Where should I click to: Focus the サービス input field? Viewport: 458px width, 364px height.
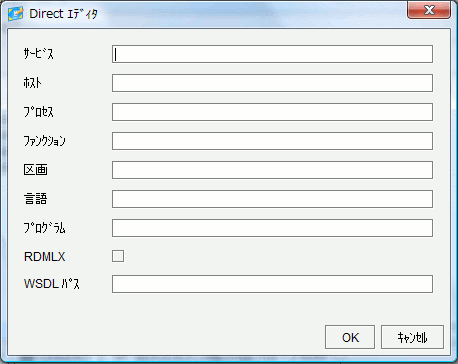click(x=272, y=54)
